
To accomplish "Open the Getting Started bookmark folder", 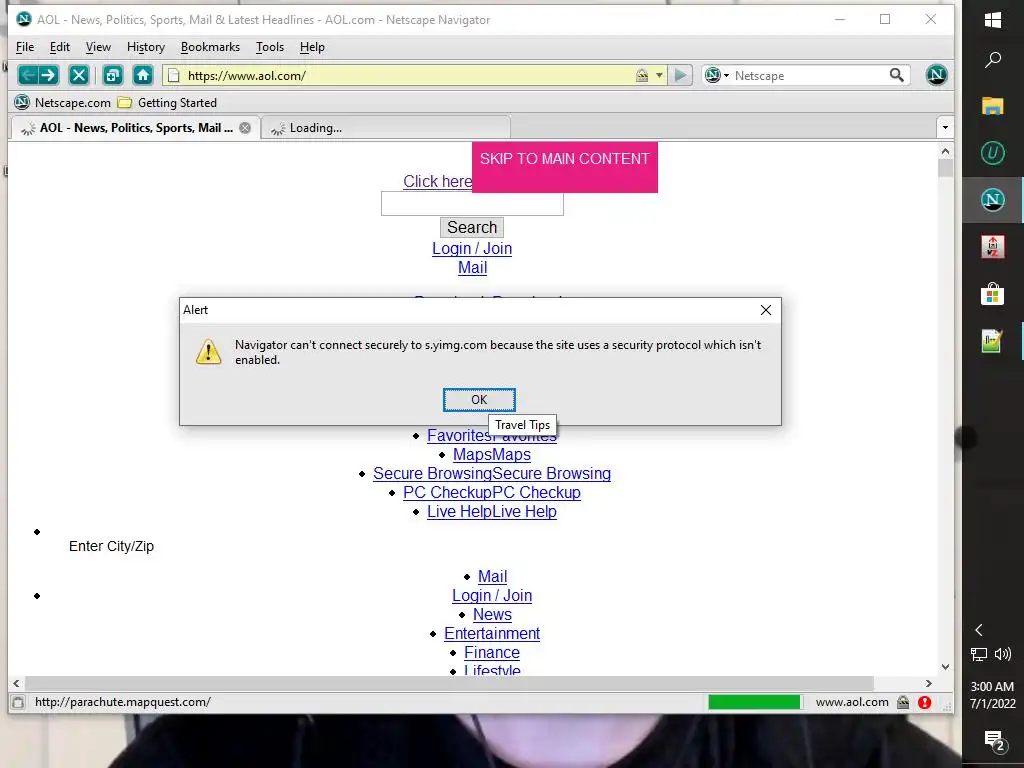I will click(167, 103).
